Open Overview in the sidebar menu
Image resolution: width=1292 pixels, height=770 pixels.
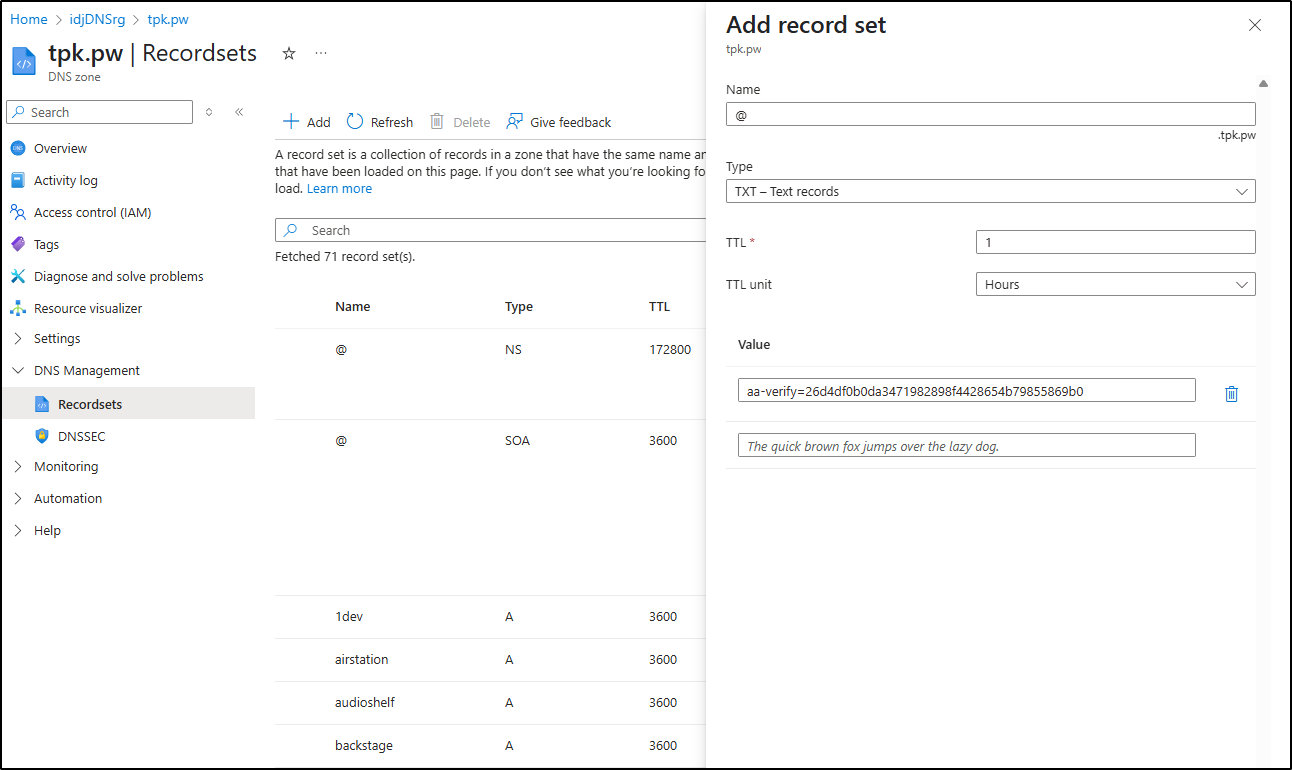(x=60, y=148)
